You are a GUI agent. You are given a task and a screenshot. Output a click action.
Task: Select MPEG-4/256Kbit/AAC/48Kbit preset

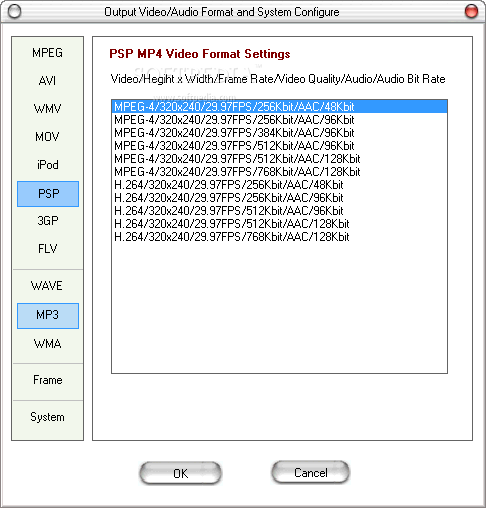(x=279, y=107)
